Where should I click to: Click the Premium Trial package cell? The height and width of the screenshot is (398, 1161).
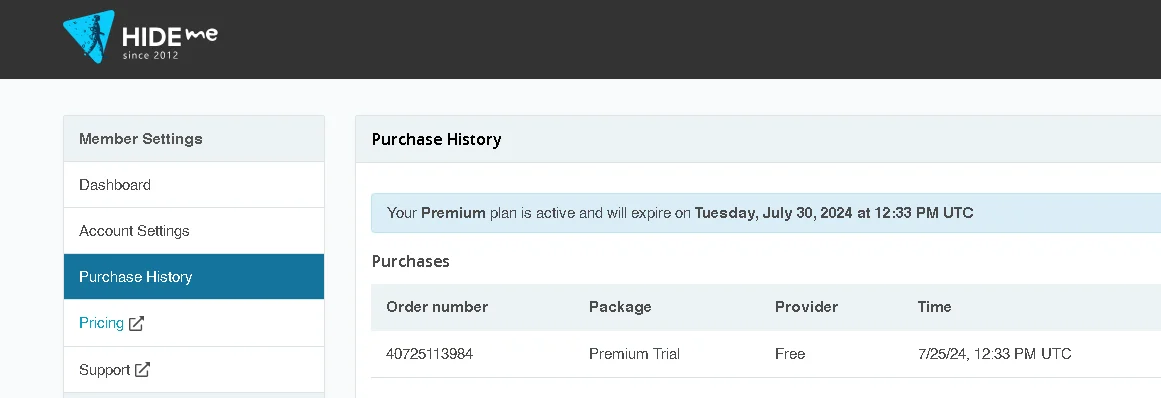tap(635, 354)
